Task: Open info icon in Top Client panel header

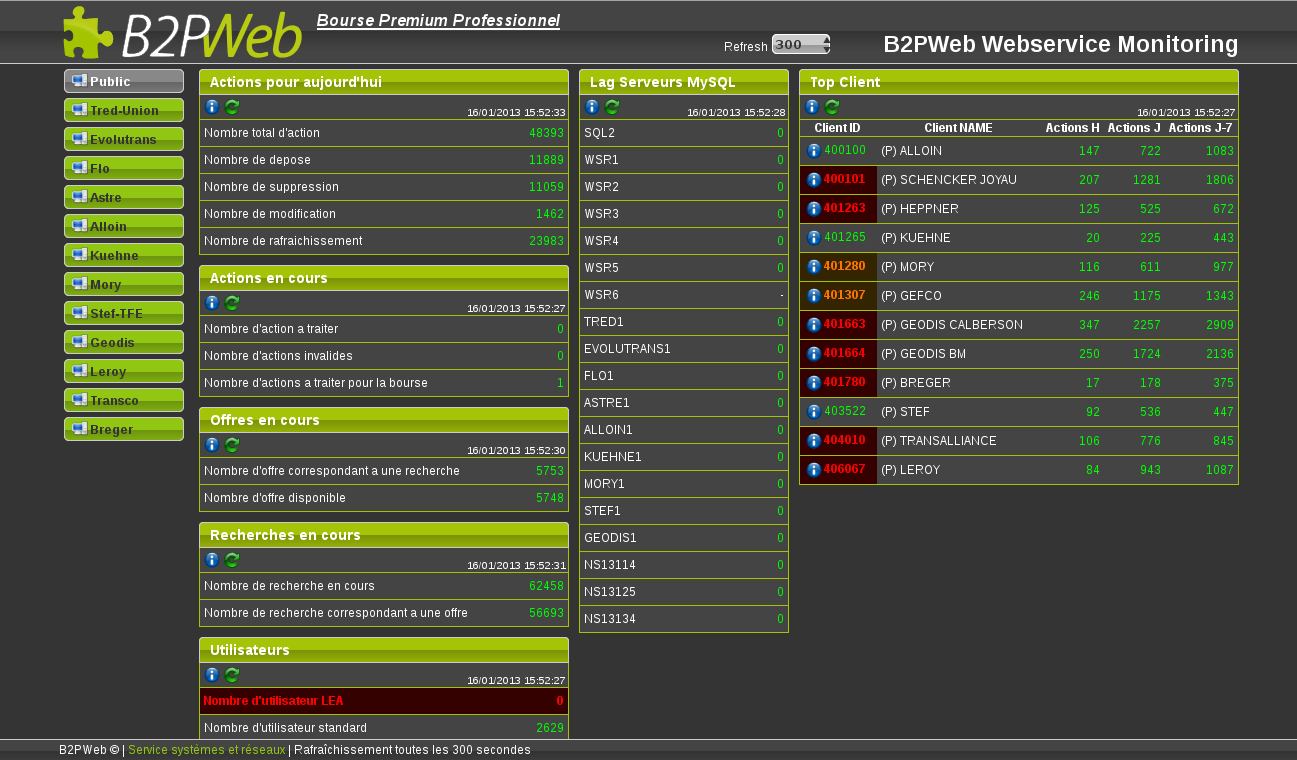Action: coord(812,107)
